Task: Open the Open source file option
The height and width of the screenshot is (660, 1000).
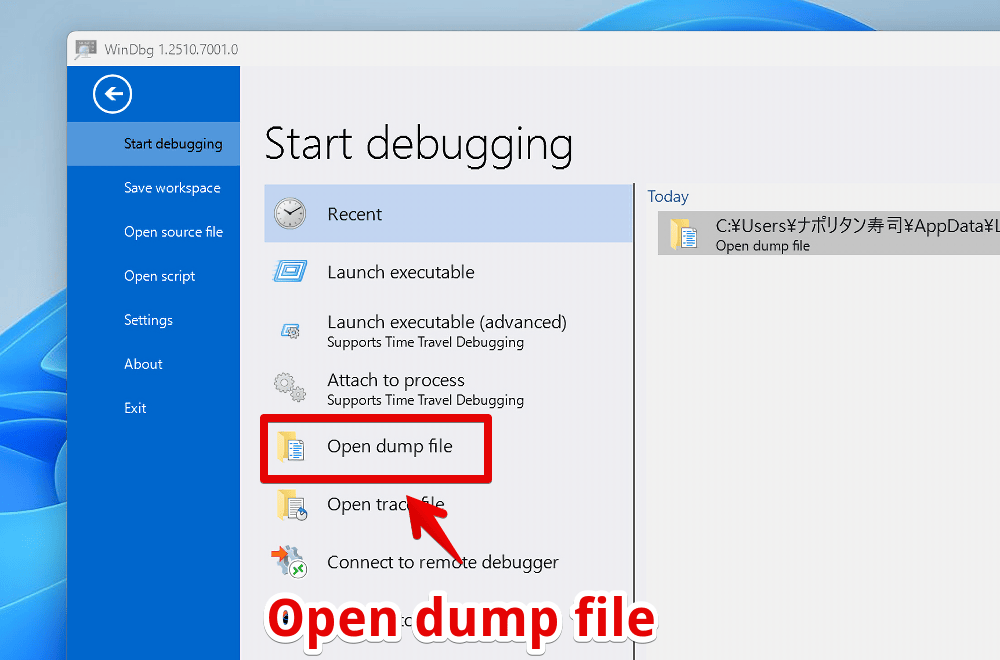Action: (173, 232)
